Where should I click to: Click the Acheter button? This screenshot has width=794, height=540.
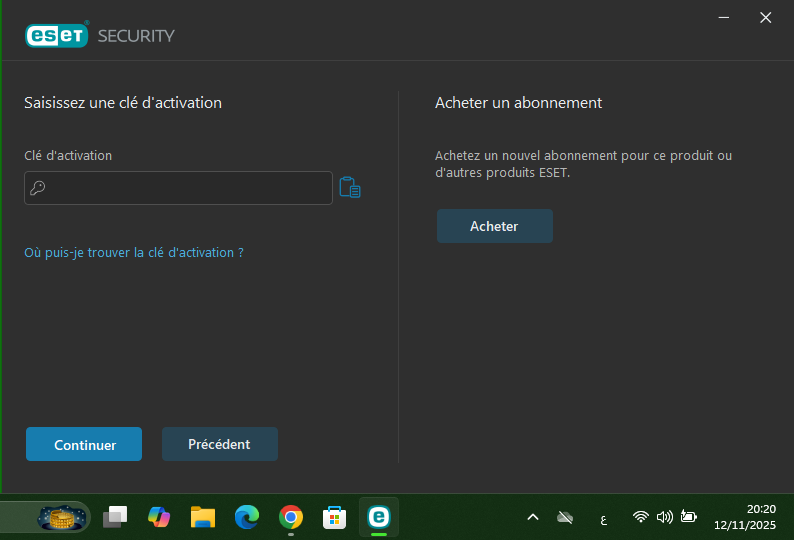[494, 226]
